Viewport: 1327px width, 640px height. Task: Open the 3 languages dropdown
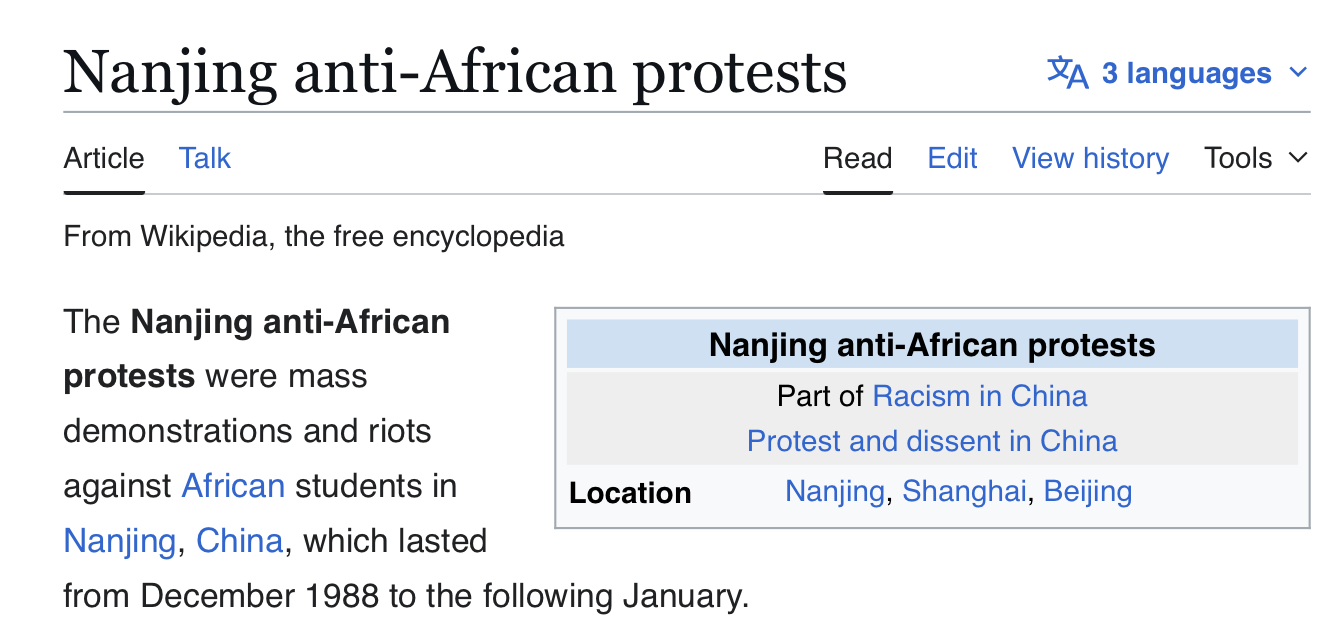coord(1186,73)
